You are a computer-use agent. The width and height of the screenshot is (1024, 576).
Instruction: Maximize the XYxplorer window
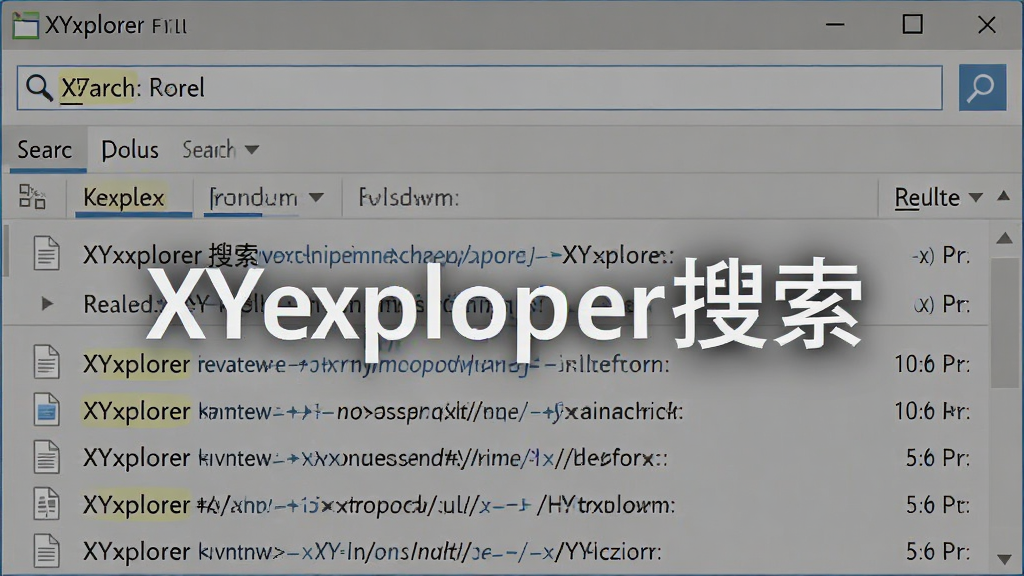(x=912, y=25)
